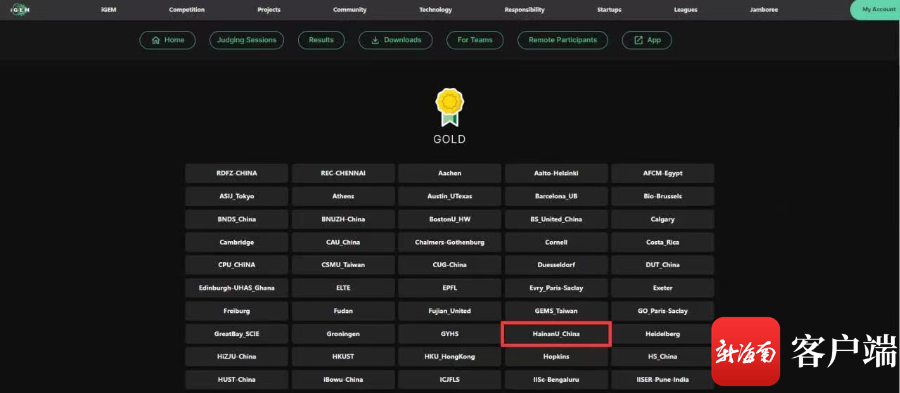Click the iGEM logo icon
Image resolution: width=900 pixels, height=393 pixels.
[x=20, y=9]
